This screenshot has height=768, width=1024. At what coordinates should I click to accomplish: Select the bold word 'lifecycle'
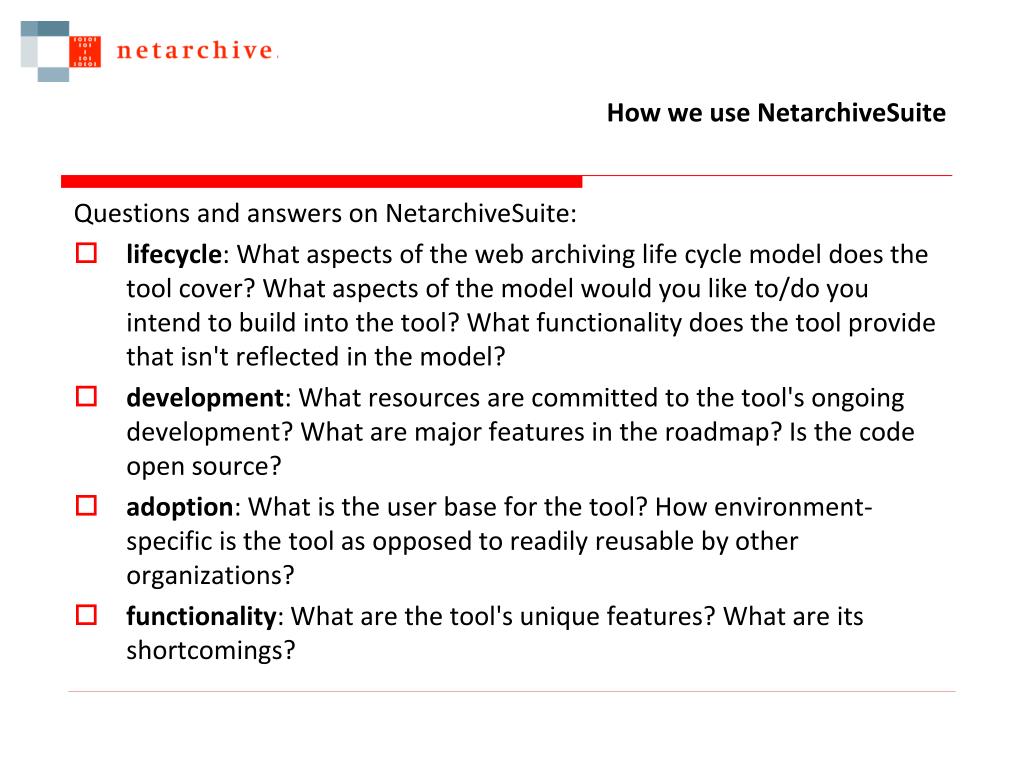(x=174, y=254)
